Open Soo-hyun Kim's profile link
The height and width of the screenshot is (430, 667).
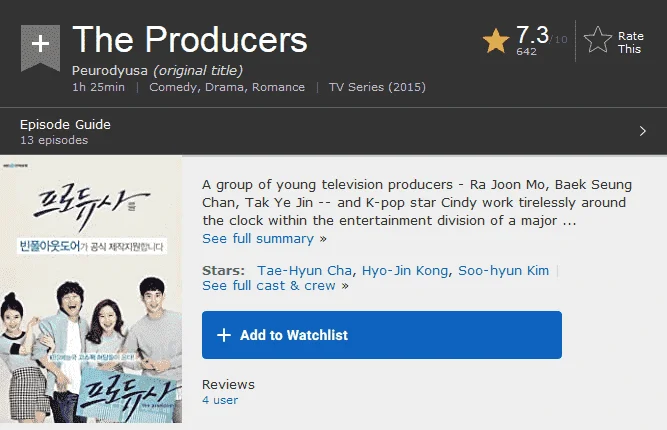[503, 271]
